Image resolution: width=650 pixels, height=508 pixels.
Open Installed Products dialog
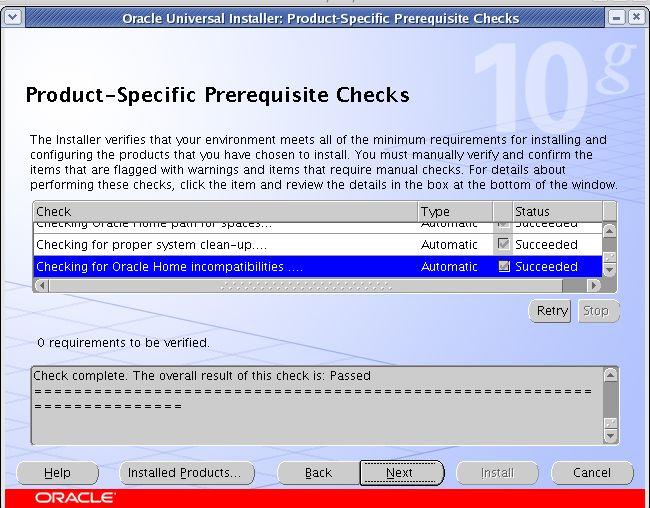[187, 473]
